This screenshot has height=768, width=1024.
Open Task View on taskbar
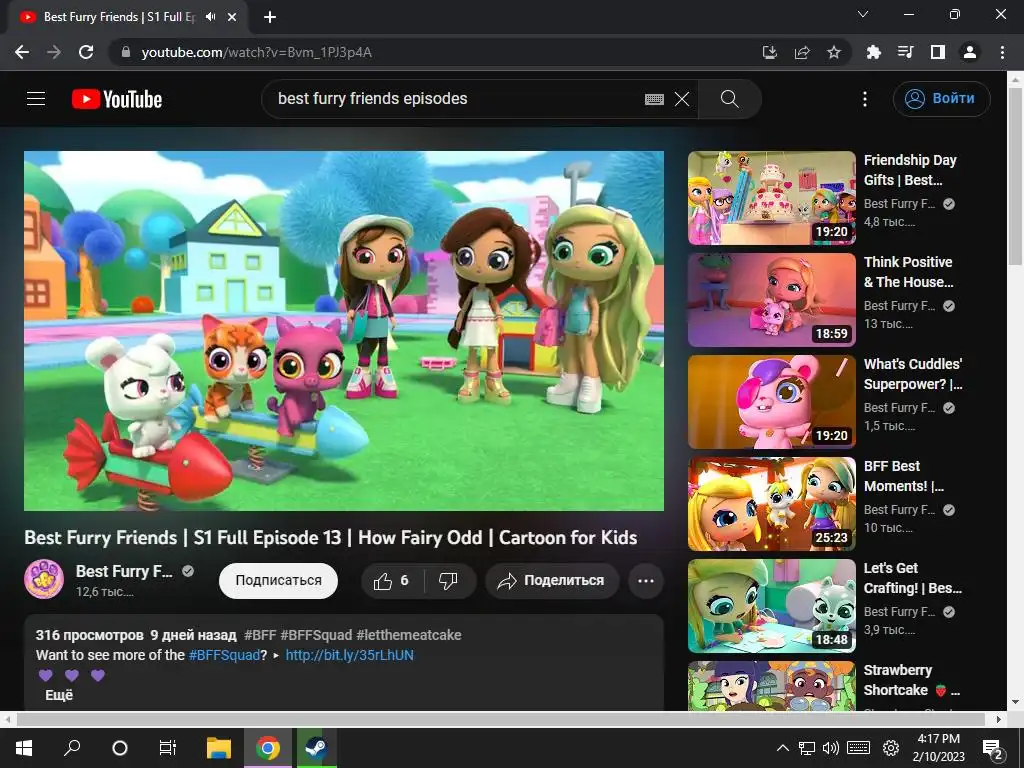tap(168, 748)
